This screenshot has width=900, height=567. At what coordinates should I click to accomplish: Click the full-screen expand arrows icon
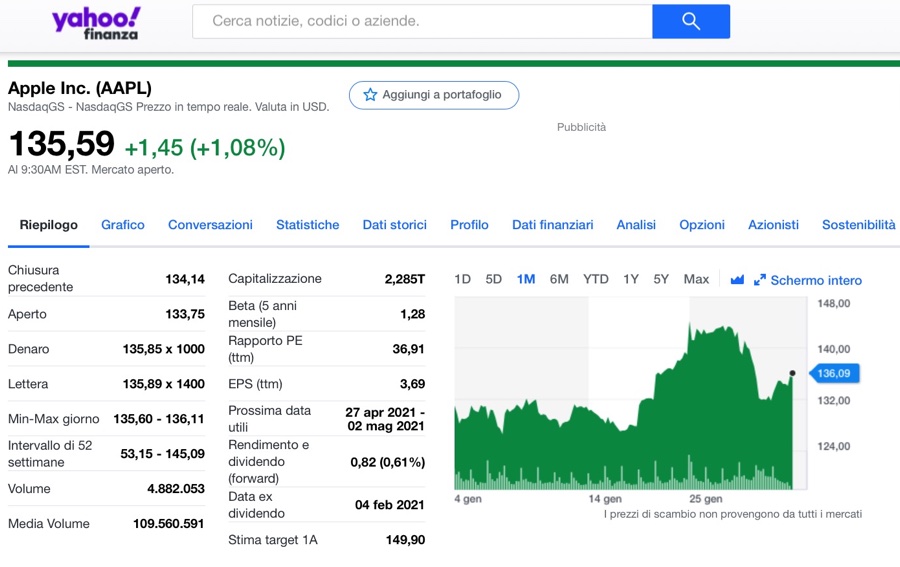click(760, 280)
